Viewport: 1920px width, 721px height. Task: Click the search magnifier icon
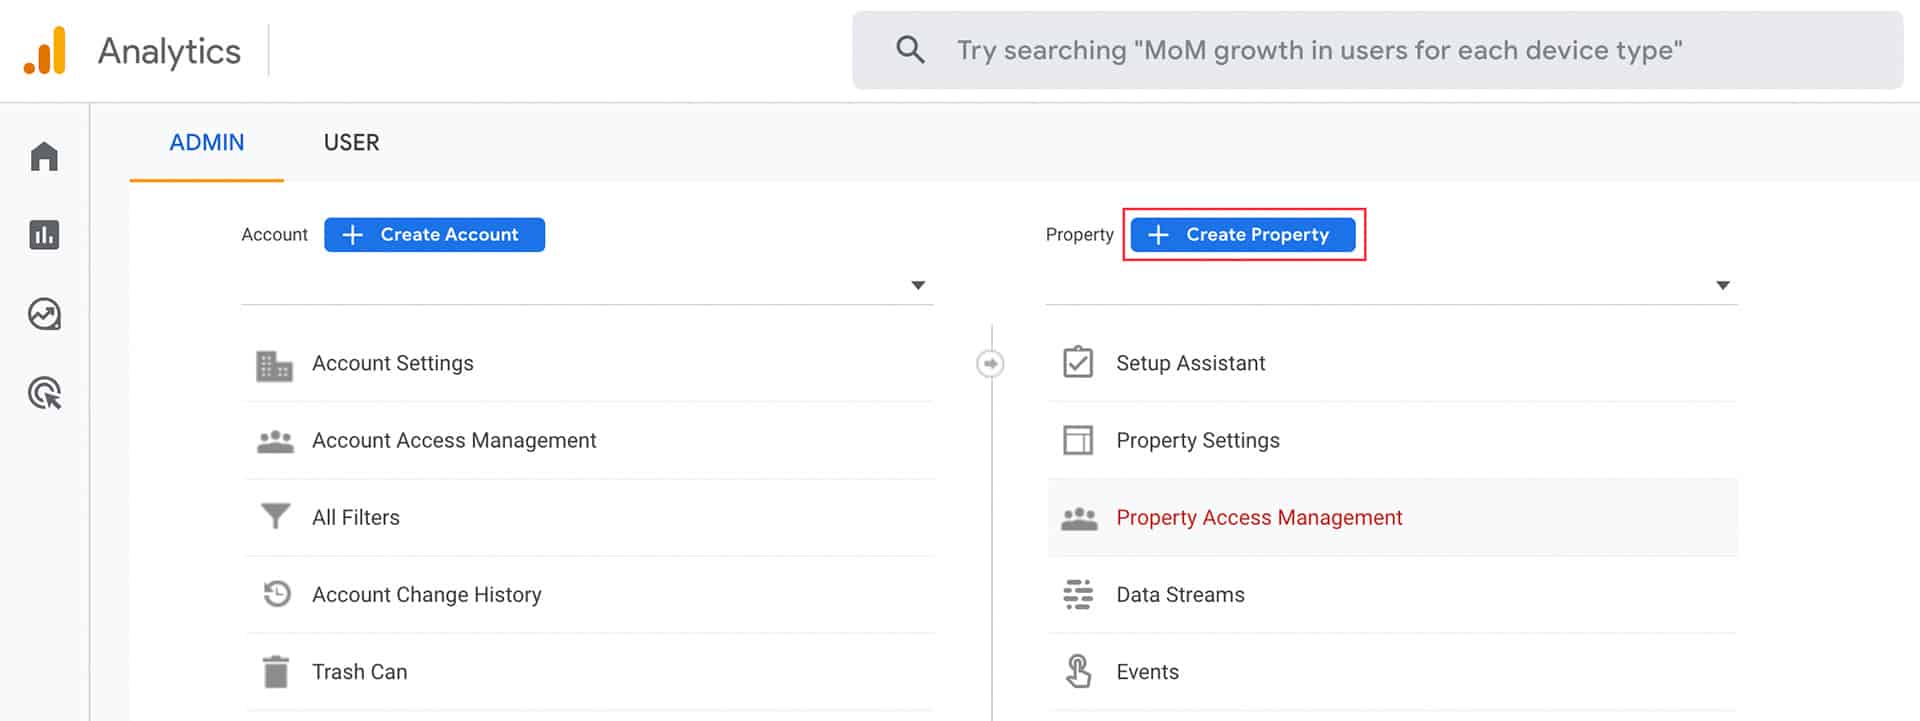910,49
